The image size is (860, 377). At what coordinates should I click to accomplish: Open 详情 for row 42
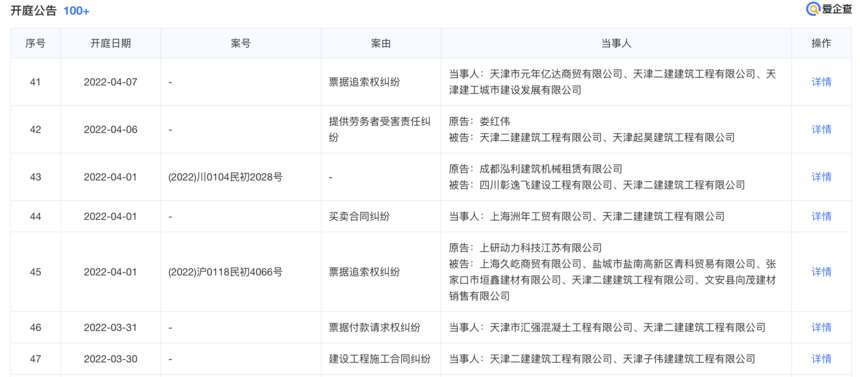[821, 130]
